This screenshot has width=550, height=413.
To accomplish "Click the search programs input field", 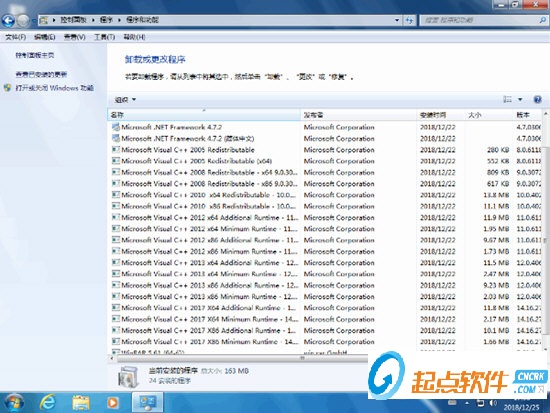I will tap(479, 20).
